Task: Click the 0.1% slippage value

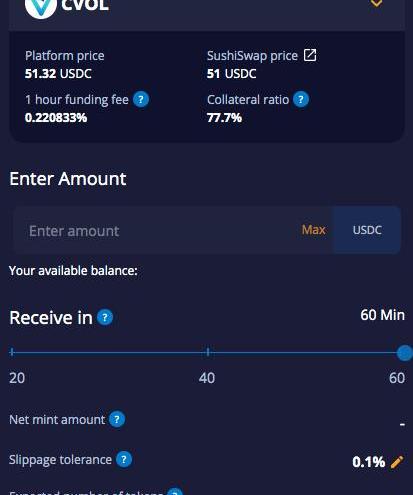Action: pyautogui.click(x=369, y=462)
